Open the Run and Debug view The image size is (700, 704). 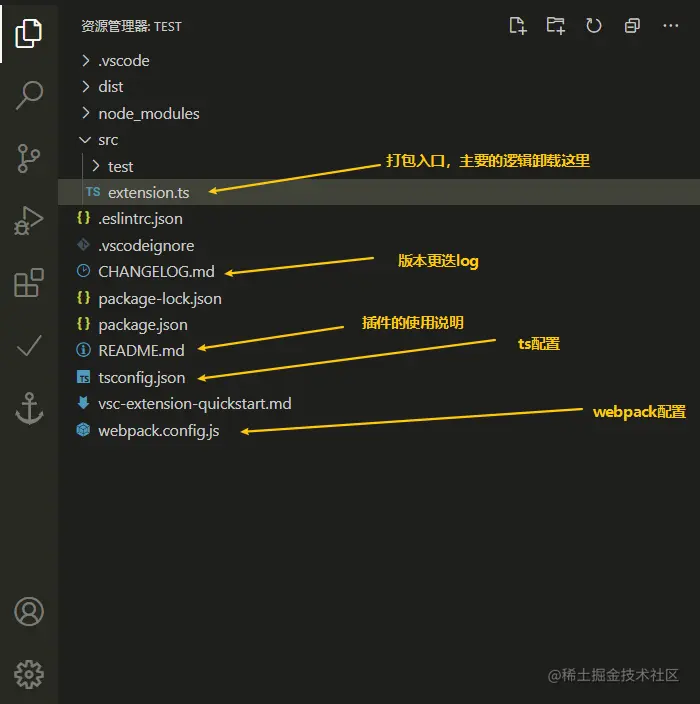click(29, 220)
